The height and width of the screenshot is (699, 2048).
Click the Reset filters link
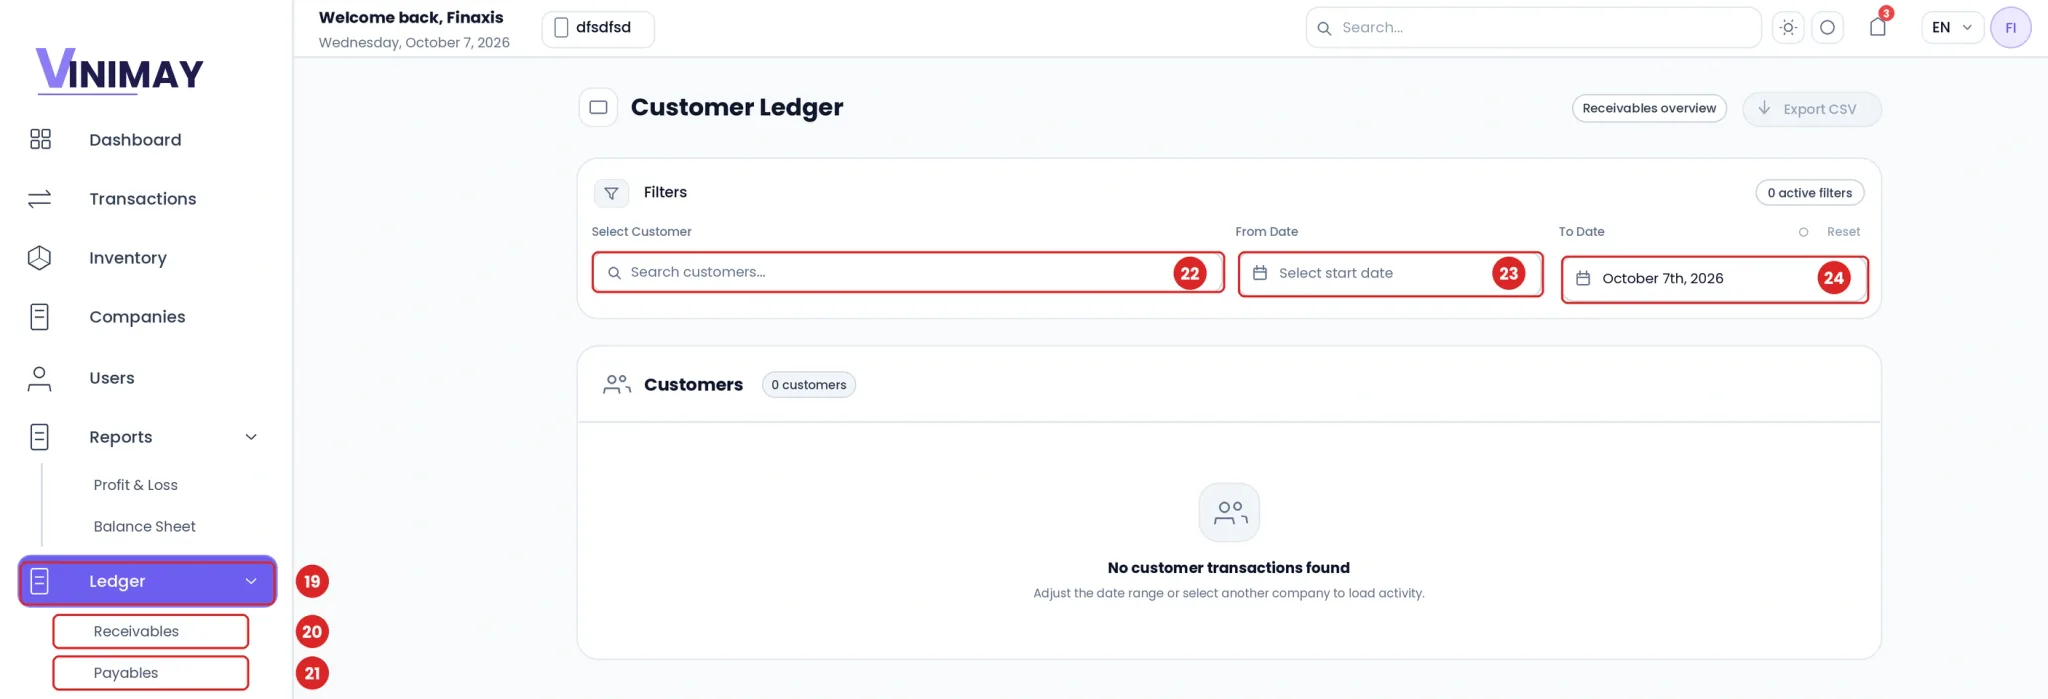(1843, 232)
